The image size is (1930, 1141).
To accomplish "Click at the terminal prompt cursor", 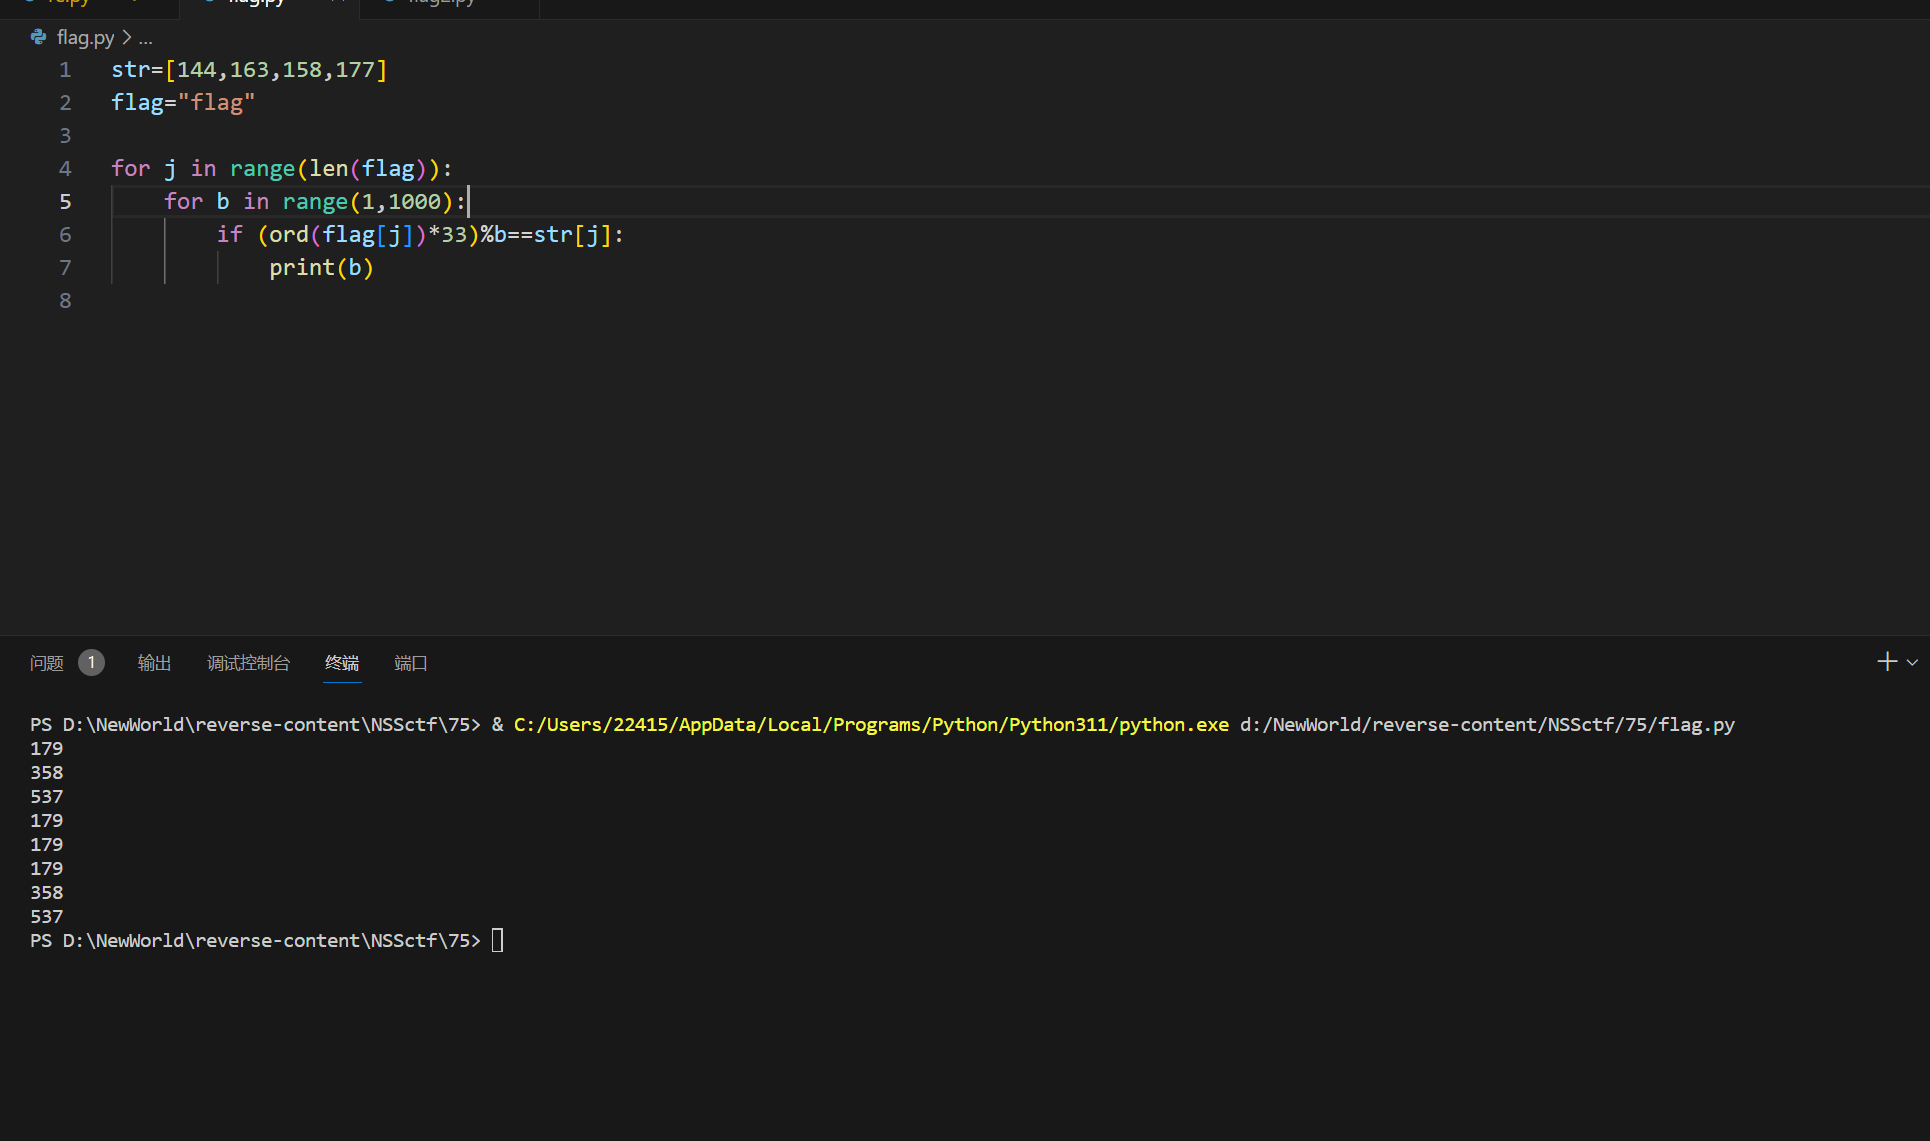I will (x=497, y=940).
